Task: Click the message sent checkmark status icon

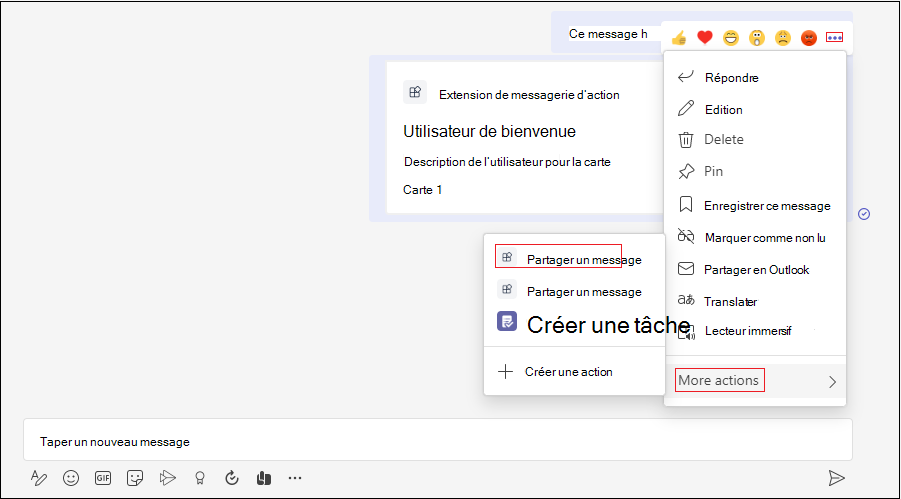Action: (x=864, y=214)
